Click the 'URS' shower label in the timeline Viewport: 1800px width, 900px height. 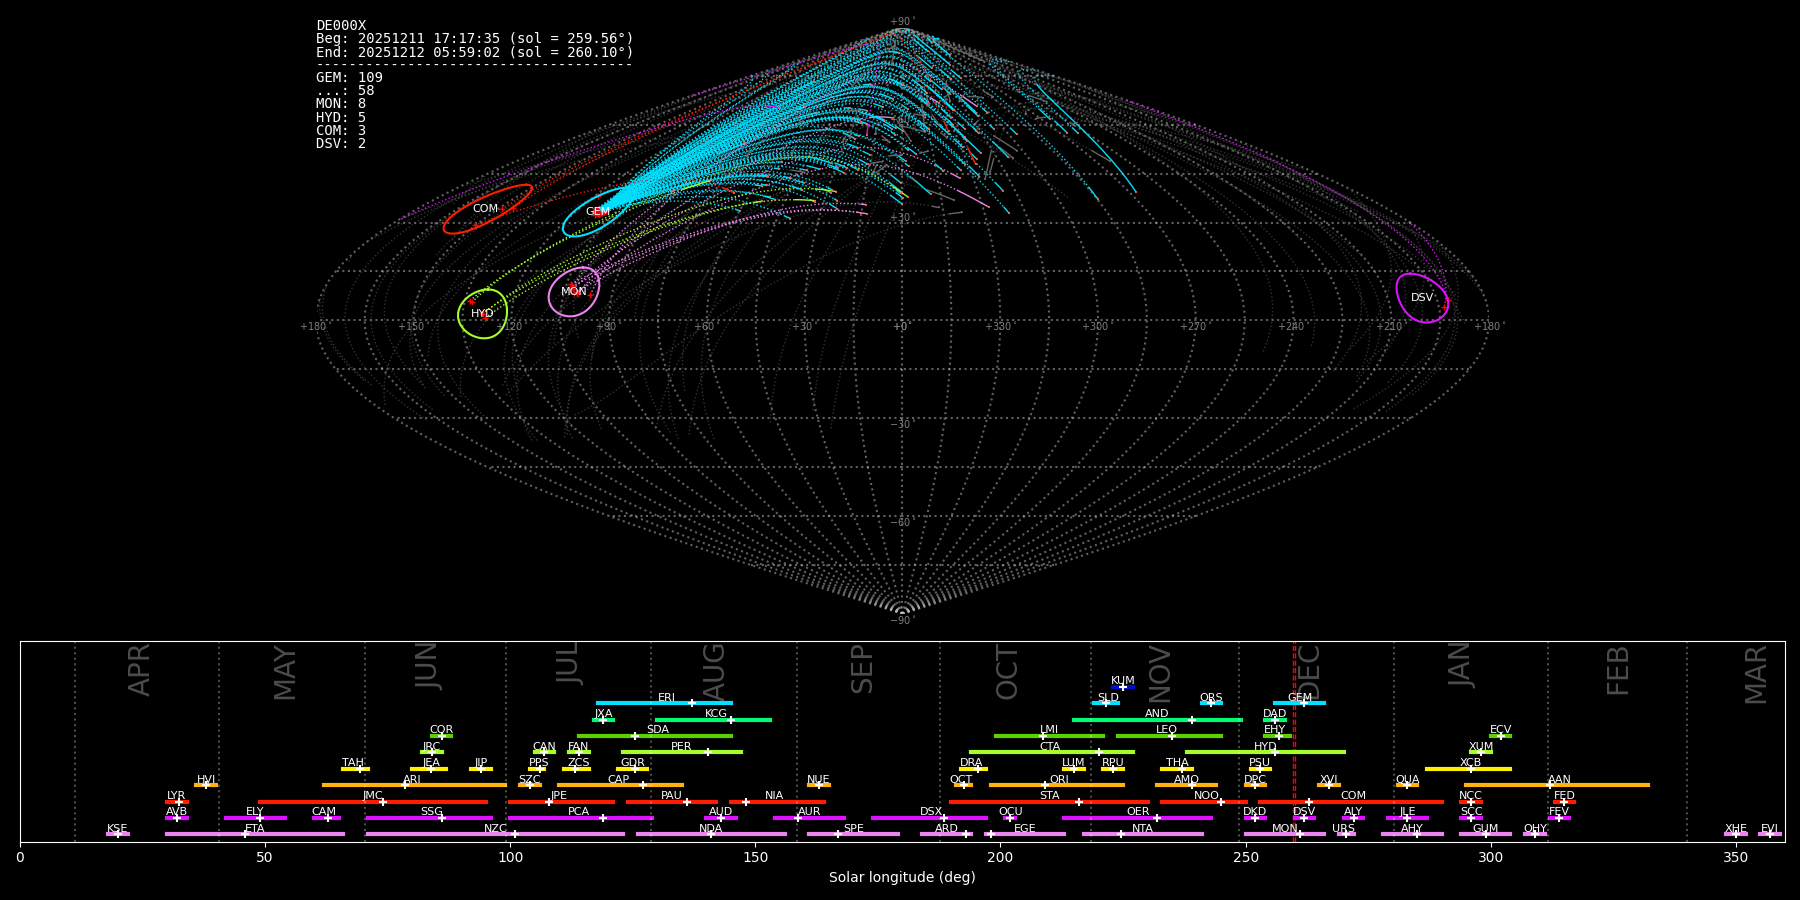tap(1344, 829)
